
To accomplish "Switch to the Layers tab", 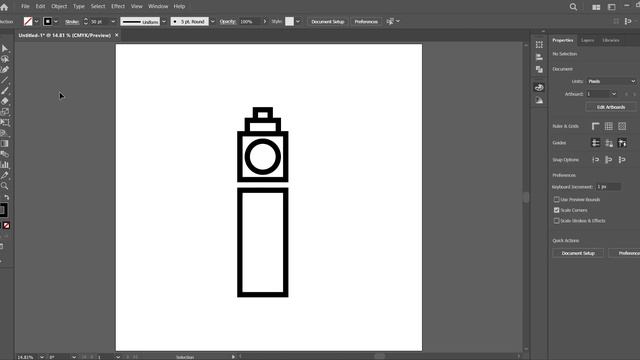I will pos(587,40).
